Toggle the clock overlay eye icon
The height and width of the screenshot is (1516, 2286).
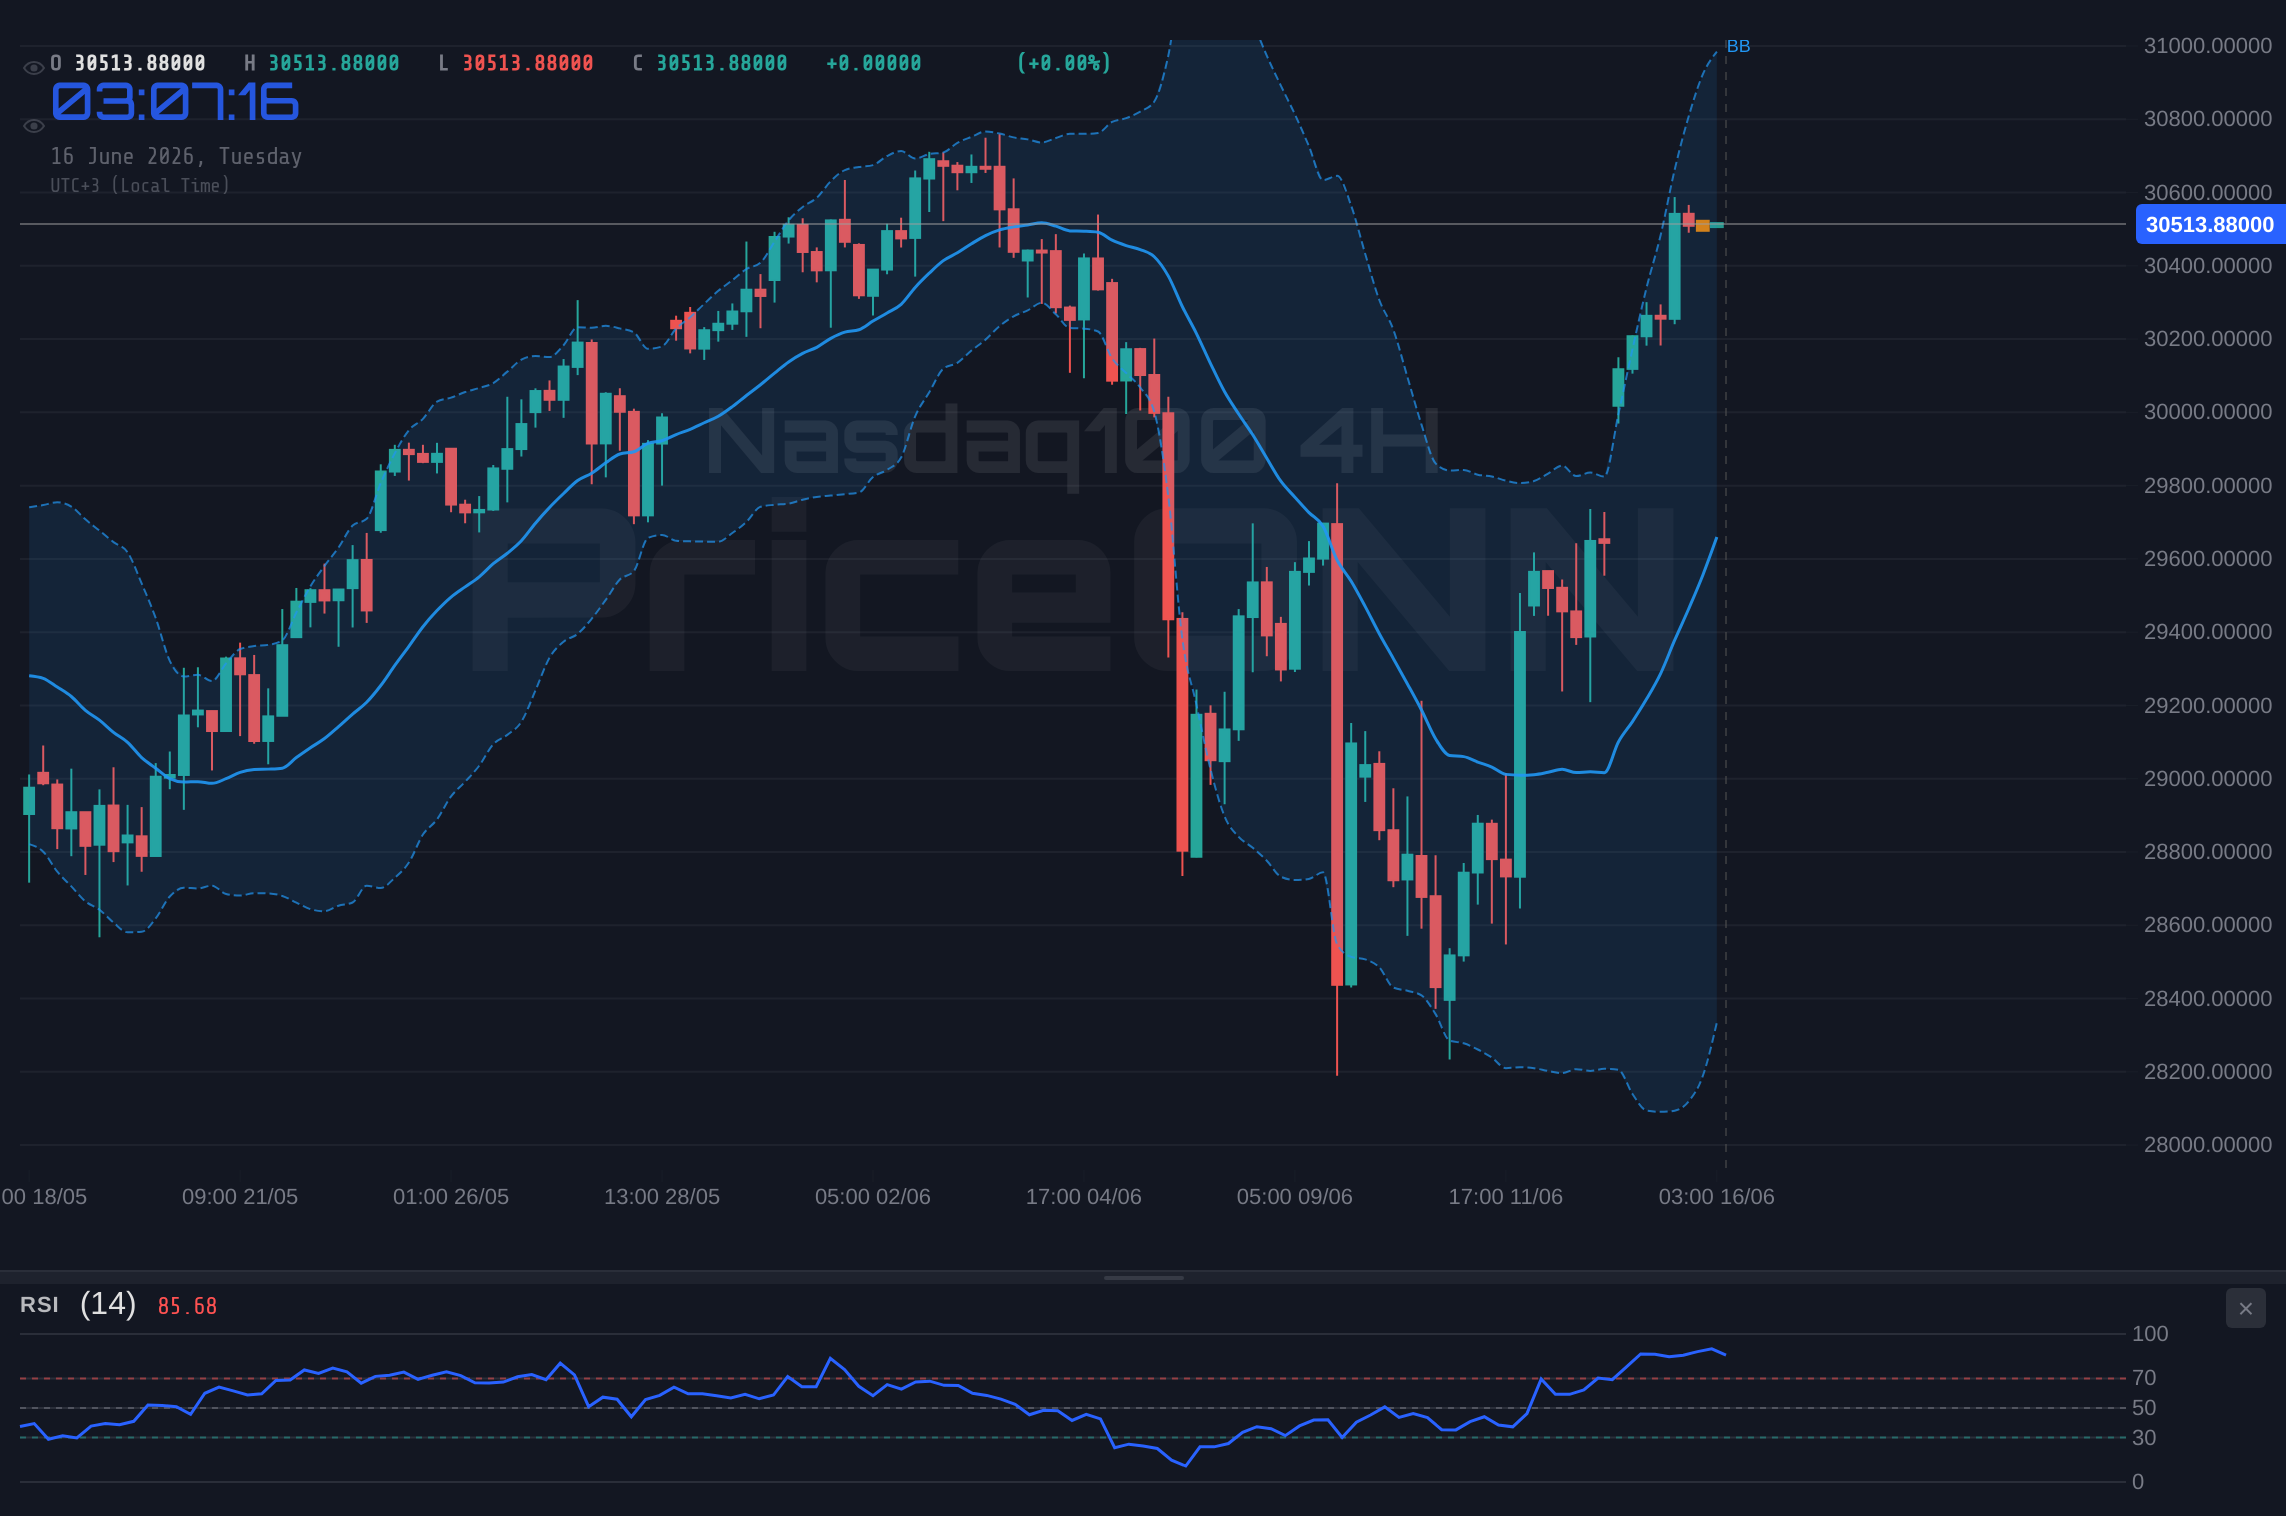33,126
